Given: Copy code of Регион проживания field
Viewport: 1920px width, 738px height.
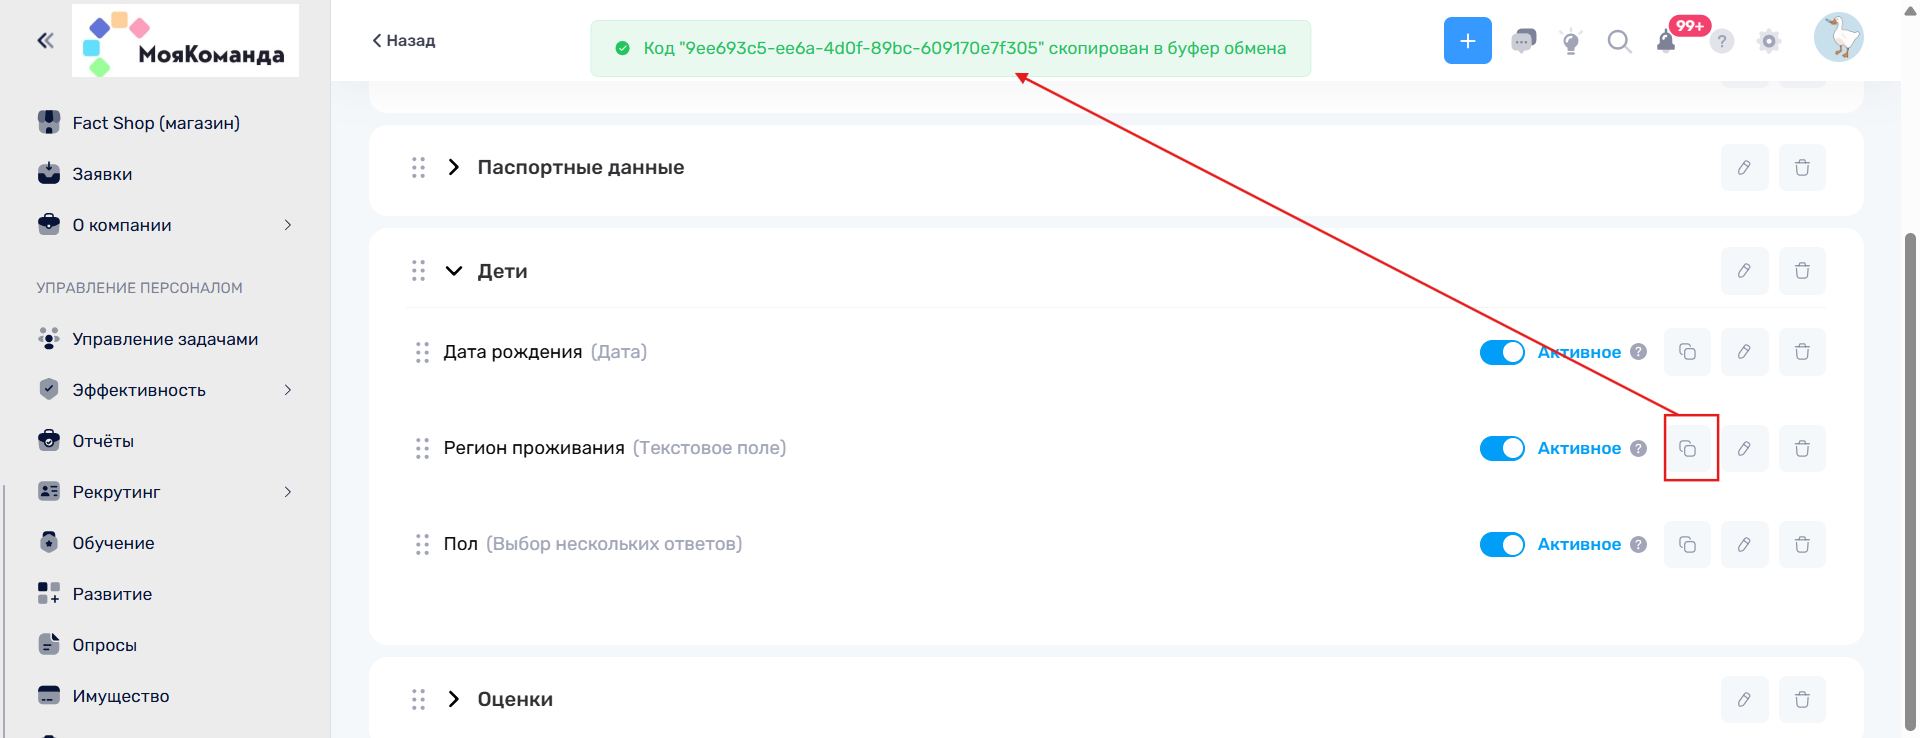Looking at the screenshot, I should click(x=1687, y=448).
